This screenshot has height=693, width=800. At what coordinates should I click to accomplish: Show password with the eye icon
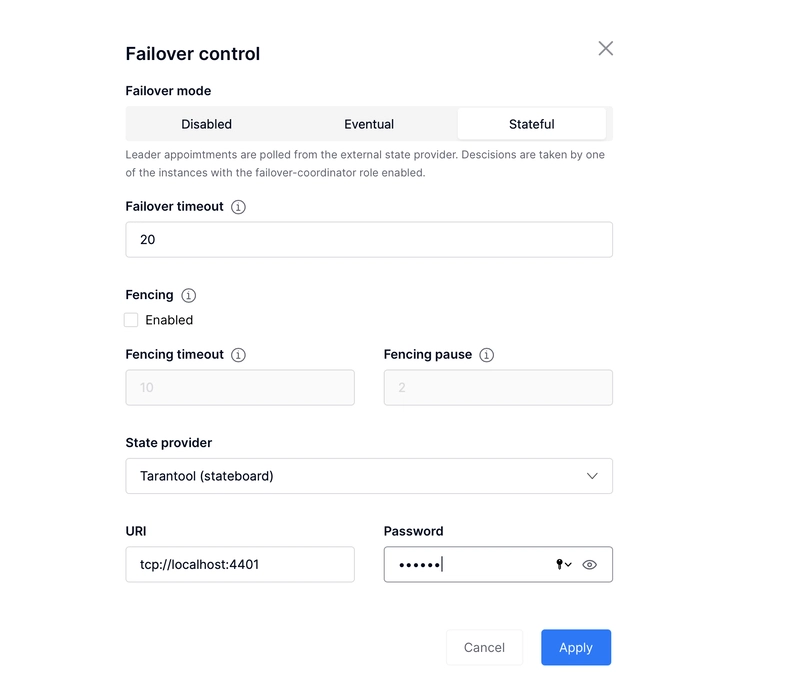[590, 565]
